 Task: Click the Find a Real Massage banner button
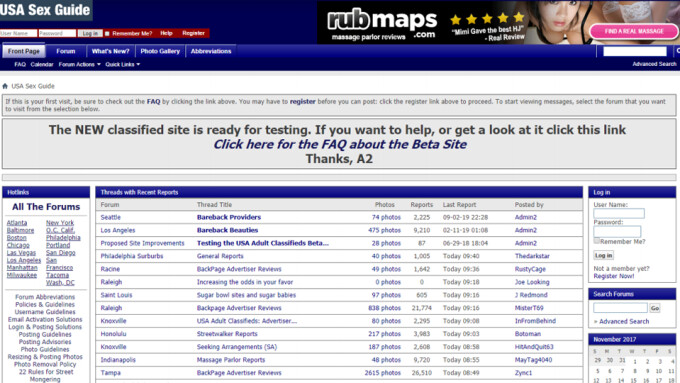[634, 31]
